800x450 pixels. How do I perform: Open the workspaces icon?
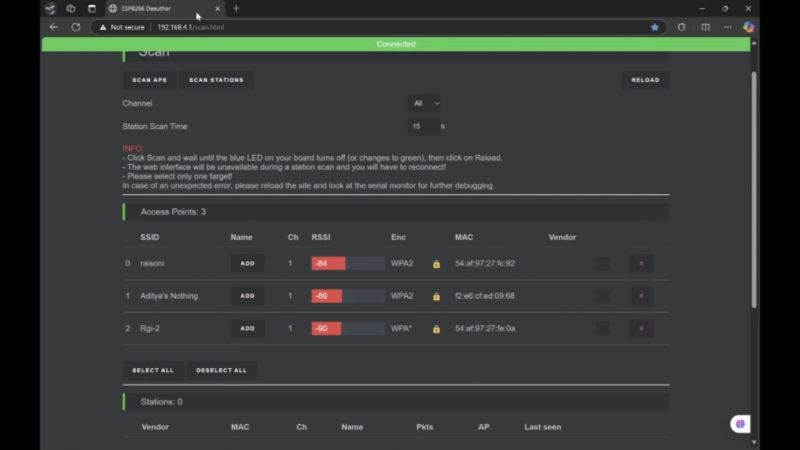(71, 9)
